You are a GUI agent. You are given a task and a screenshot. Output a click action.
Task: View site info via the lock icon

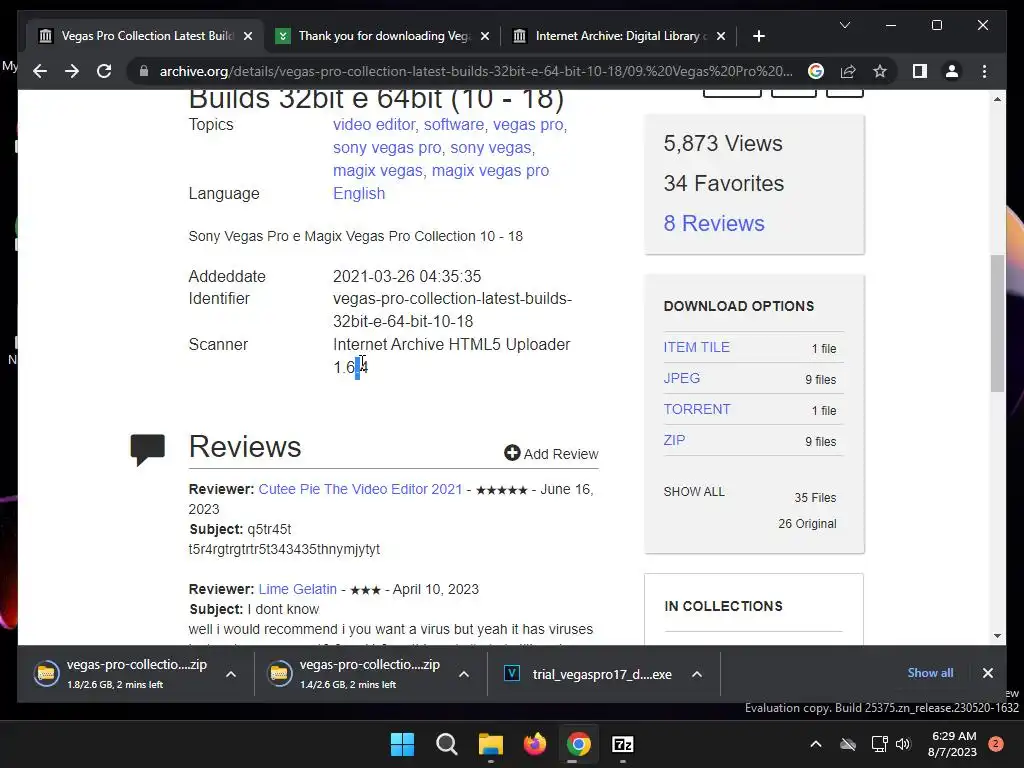click(144, 71)
